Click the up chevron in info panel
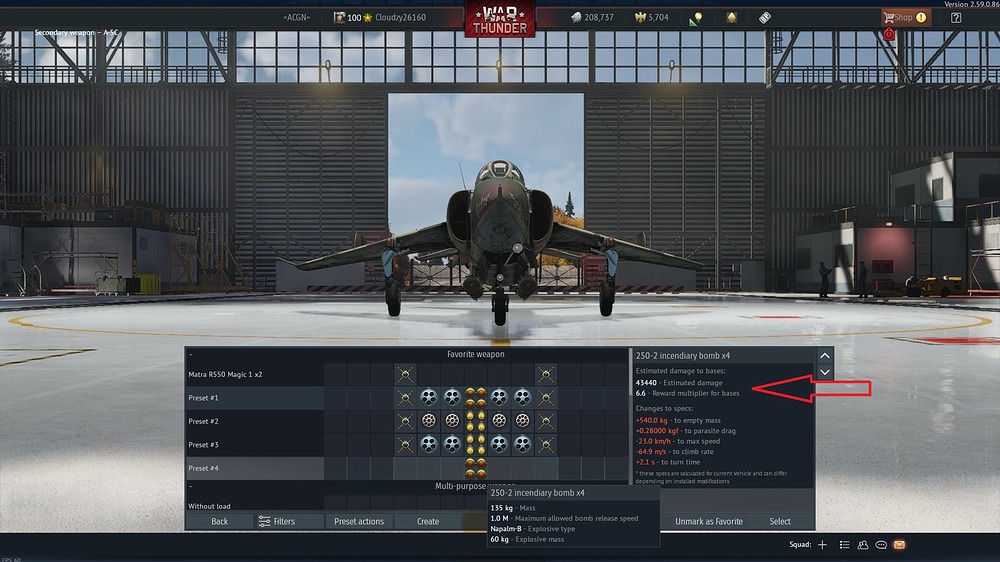 click(825, 355)
